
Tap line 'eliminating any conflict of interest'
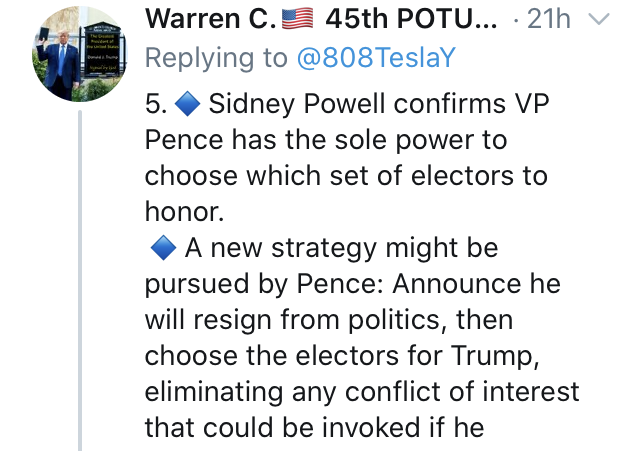[x=362, y=391]
